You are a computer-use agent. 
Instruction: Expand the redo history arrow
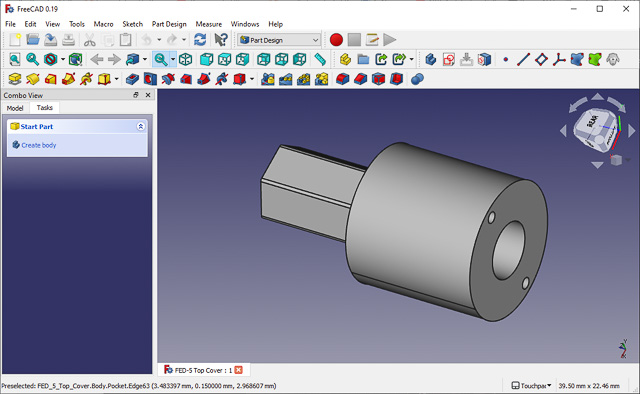tap(184, 40)
